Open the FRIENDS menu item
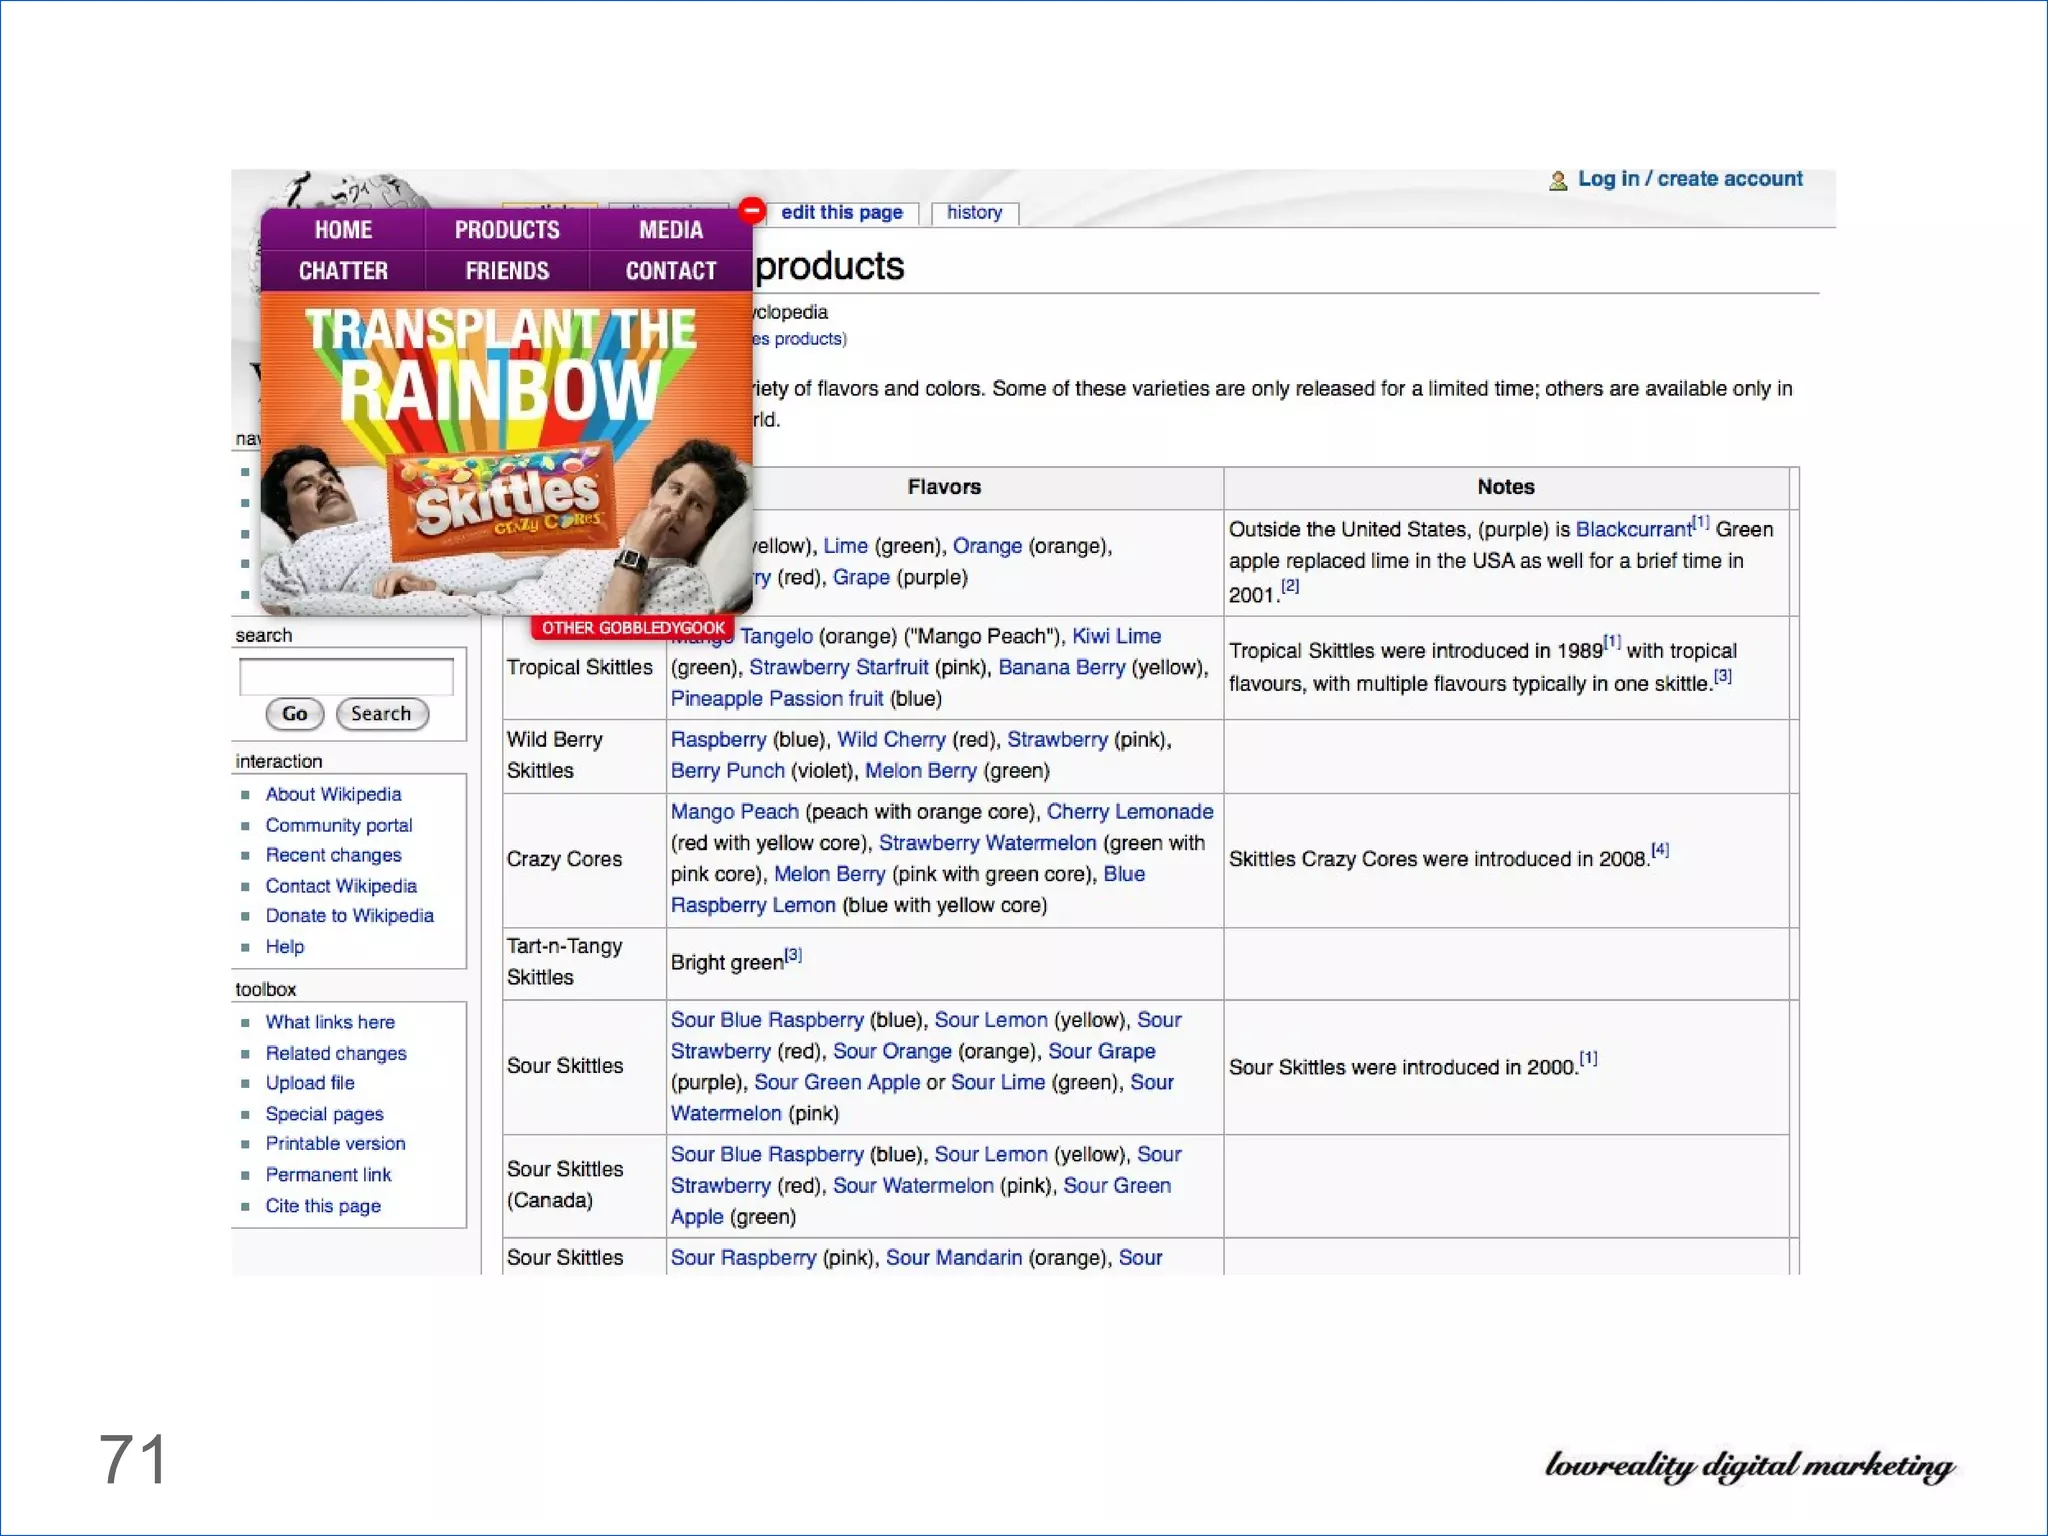The image size is (2048, 1536). 507,271
